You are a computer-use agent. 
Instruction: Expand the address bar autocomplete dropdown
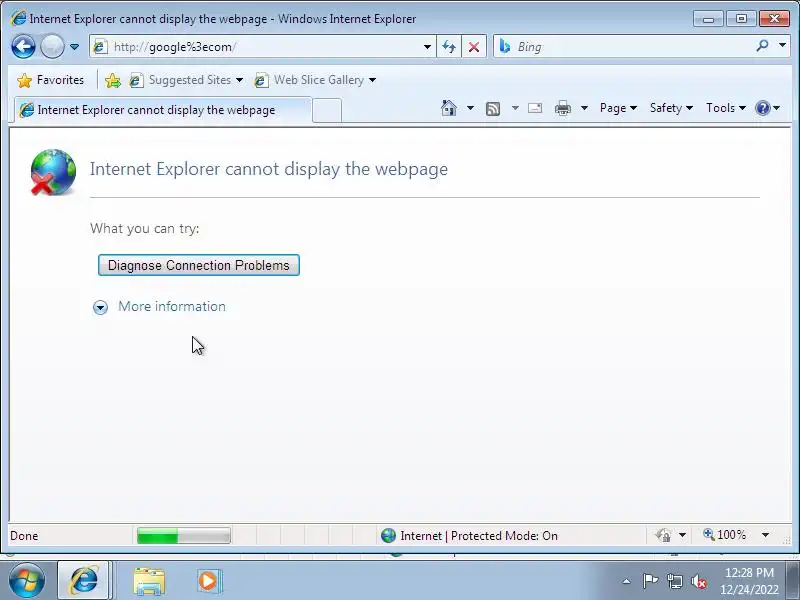click(427, 47)
